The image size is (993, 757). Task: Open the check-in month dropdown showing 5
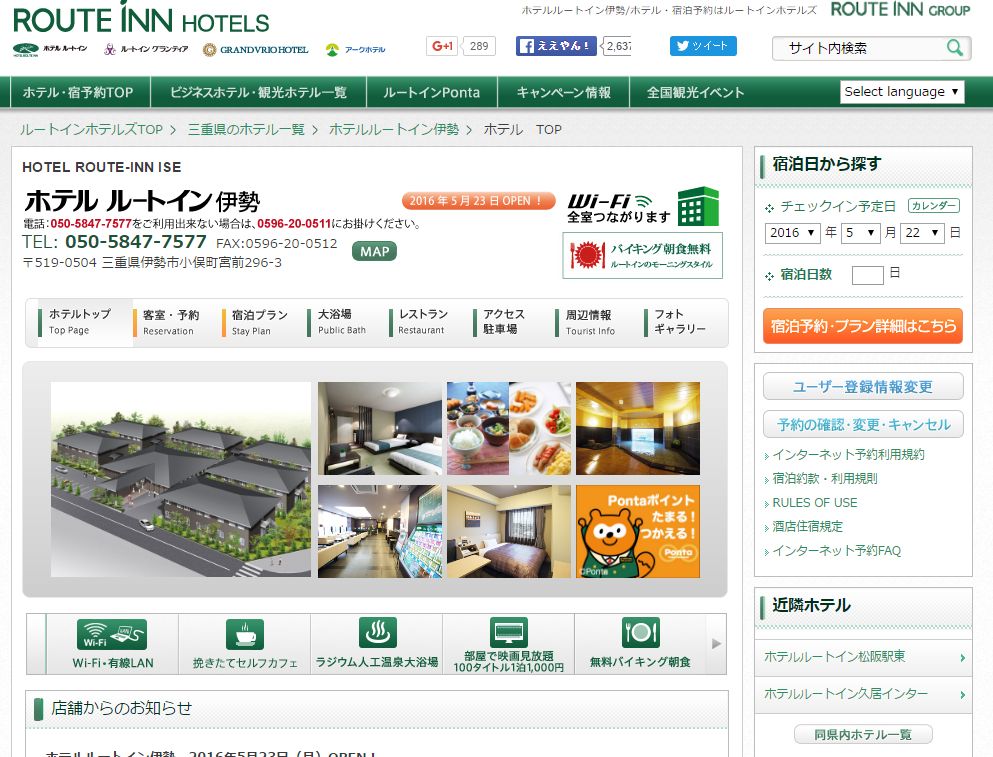[860, 233]
